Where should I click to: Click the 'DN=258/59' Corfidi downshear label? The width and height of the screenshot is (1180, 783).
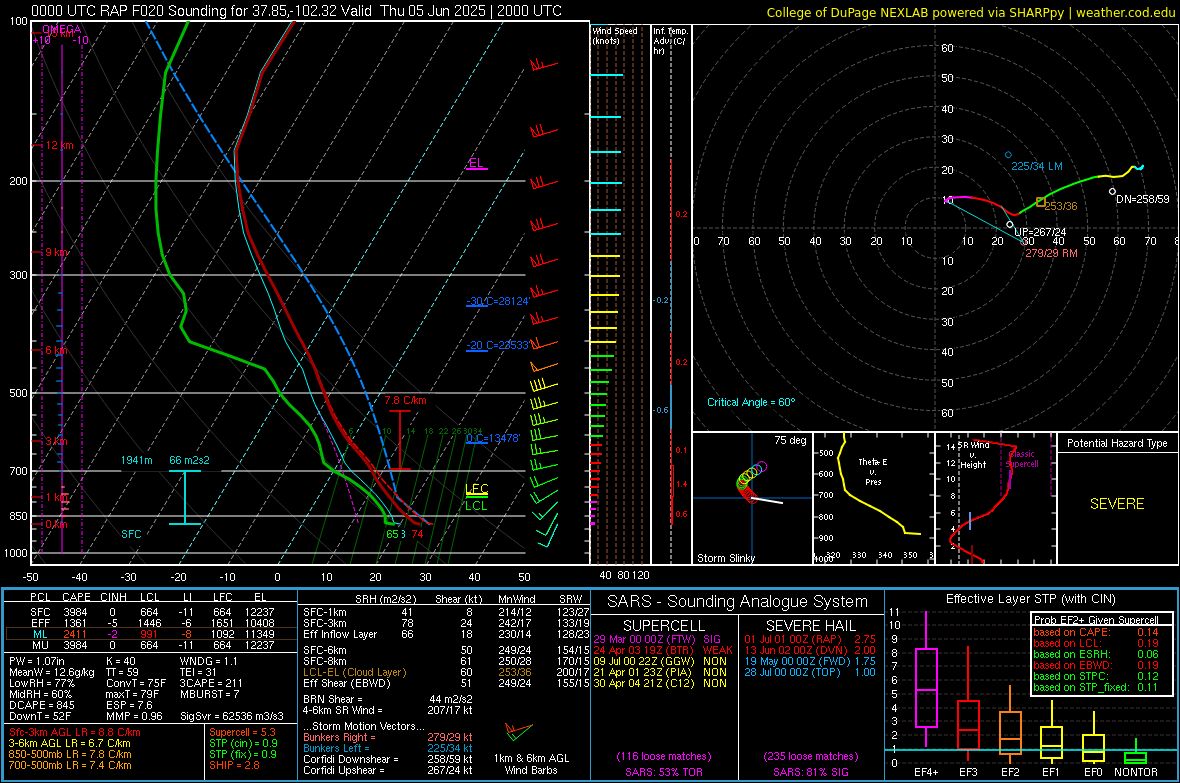click(1142, 200)
